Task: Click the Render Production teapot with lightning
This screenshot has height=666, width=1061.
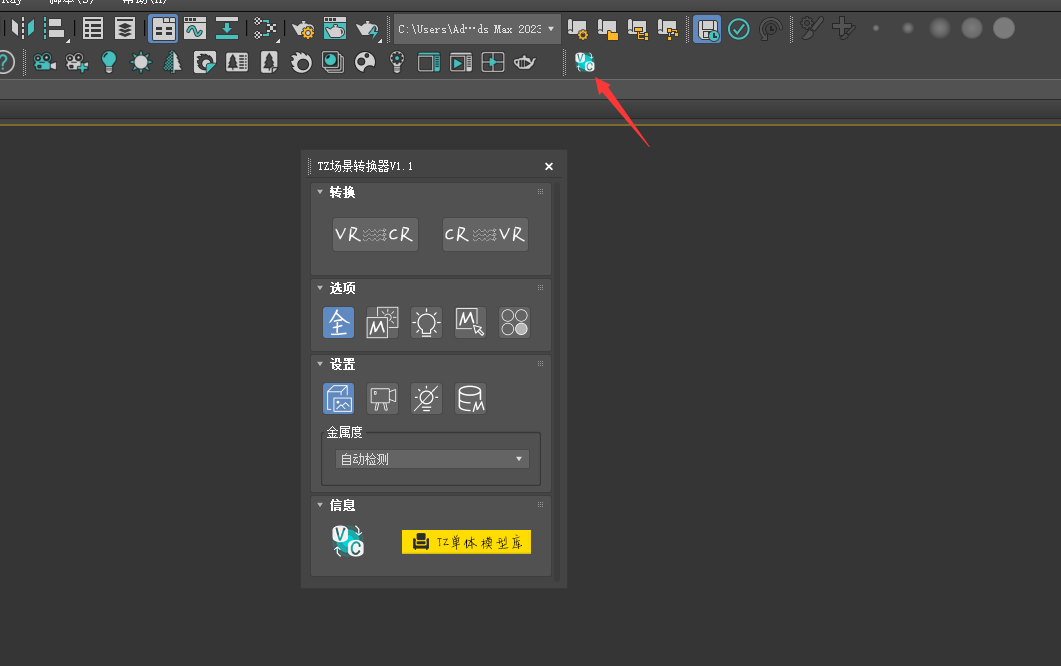Action: pyautogui.click(x=367, y=29)
